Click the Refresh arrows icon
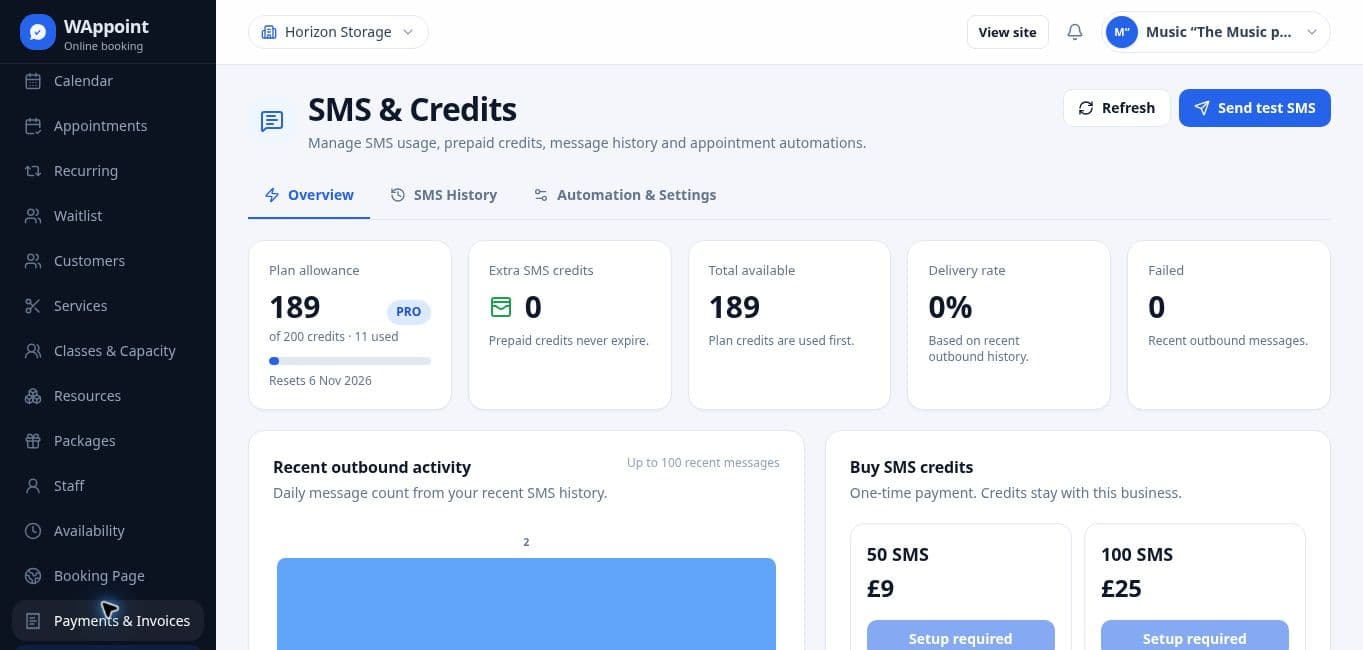 1086,108
